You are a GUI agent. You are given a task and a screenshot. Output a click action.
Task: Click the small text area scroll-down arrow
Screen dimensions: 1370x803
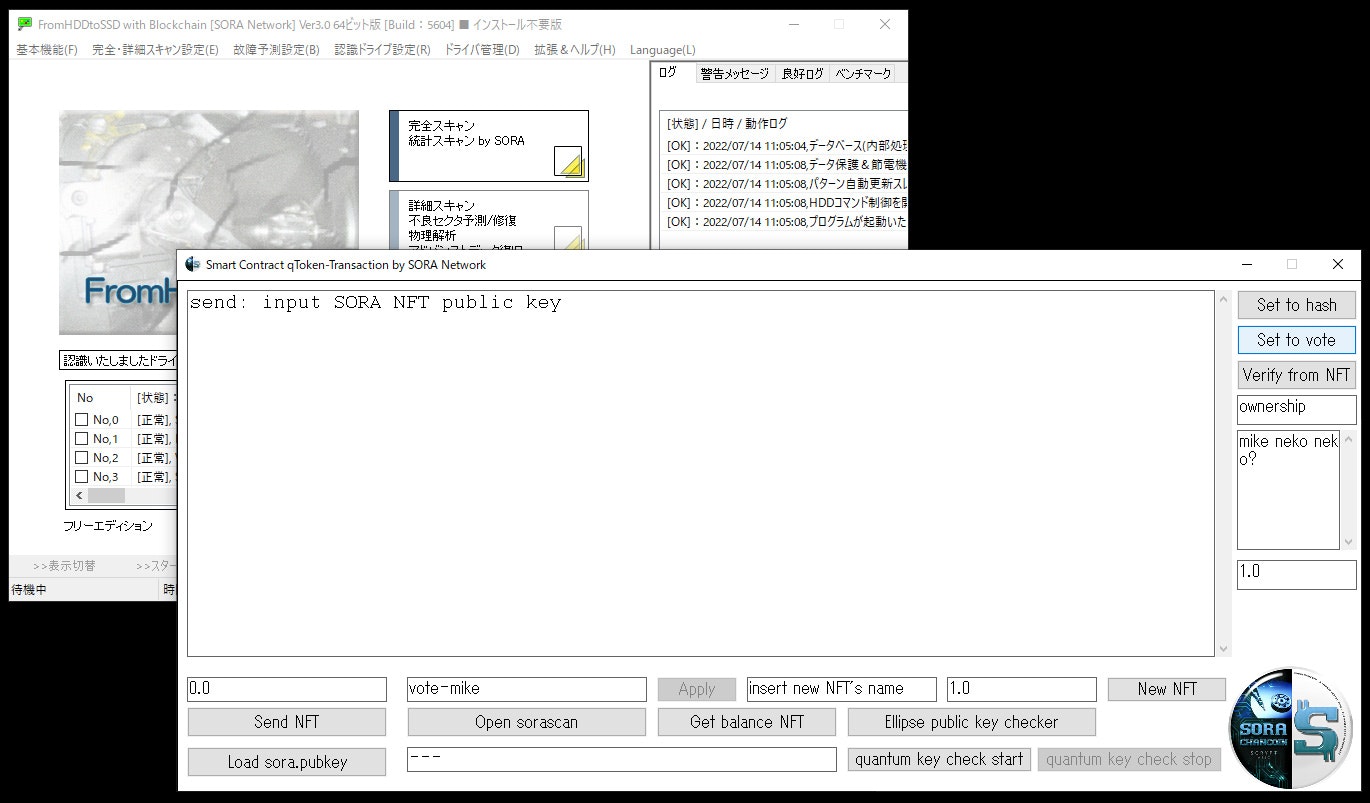pyautogui.click(x=1348, y=541)
